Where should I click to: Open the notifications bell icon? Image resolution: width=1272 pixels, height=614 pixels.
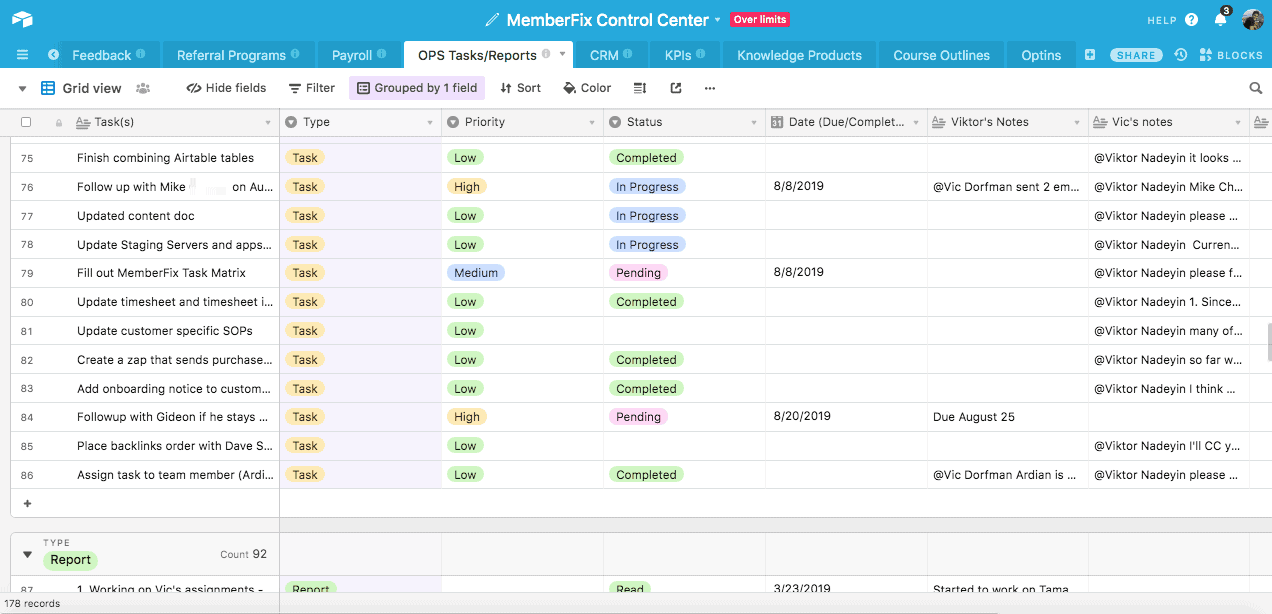coord(1220,20)
